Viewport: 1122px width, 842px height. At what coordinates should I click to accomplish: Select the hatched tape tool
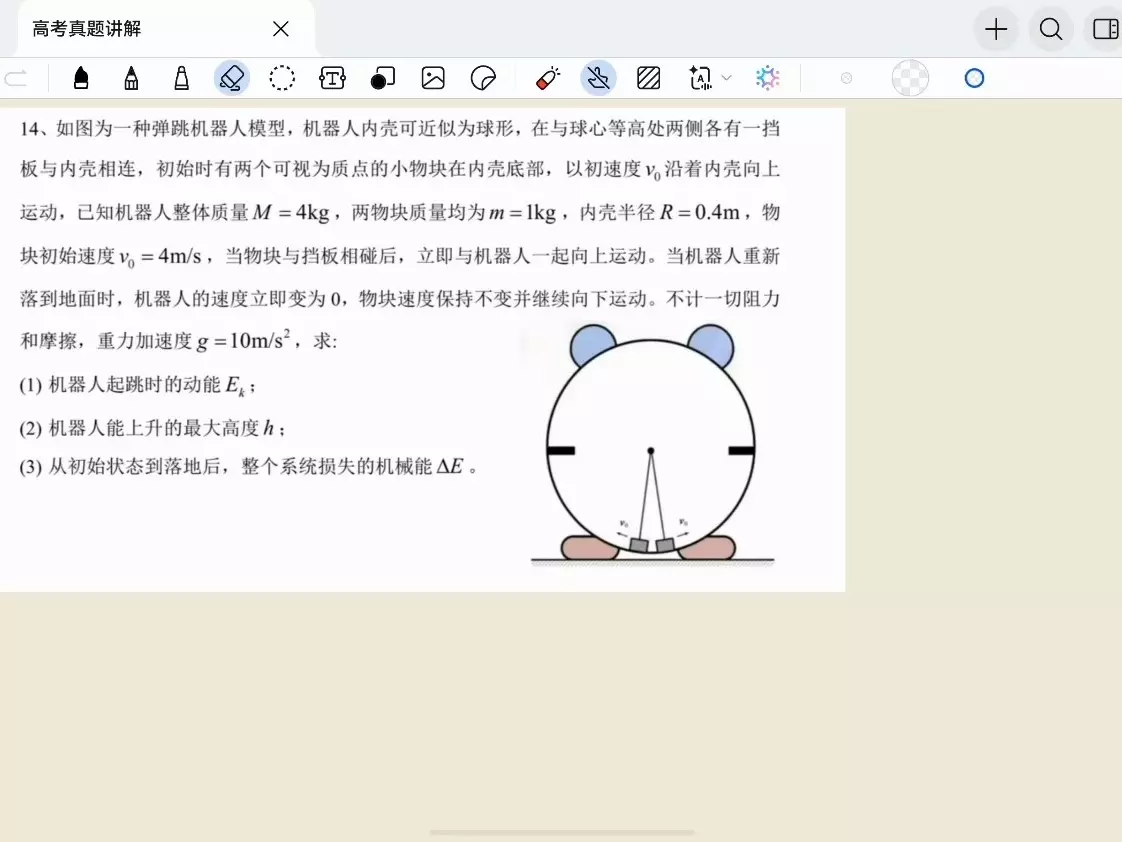(648, 78)
